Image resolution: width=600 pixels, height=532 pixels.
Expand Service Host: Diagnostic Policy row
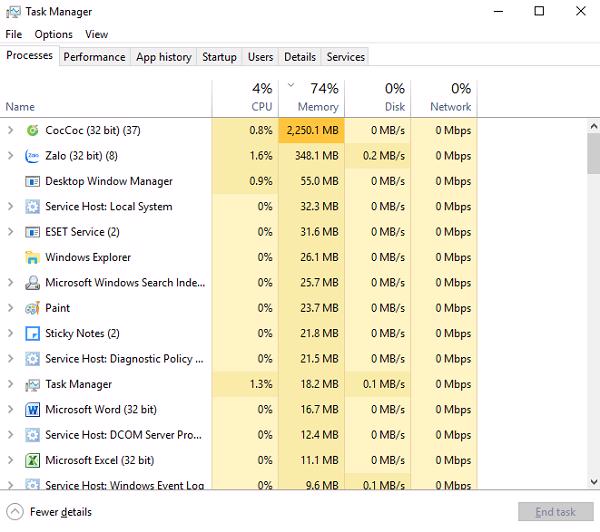(x=10, y=359)
